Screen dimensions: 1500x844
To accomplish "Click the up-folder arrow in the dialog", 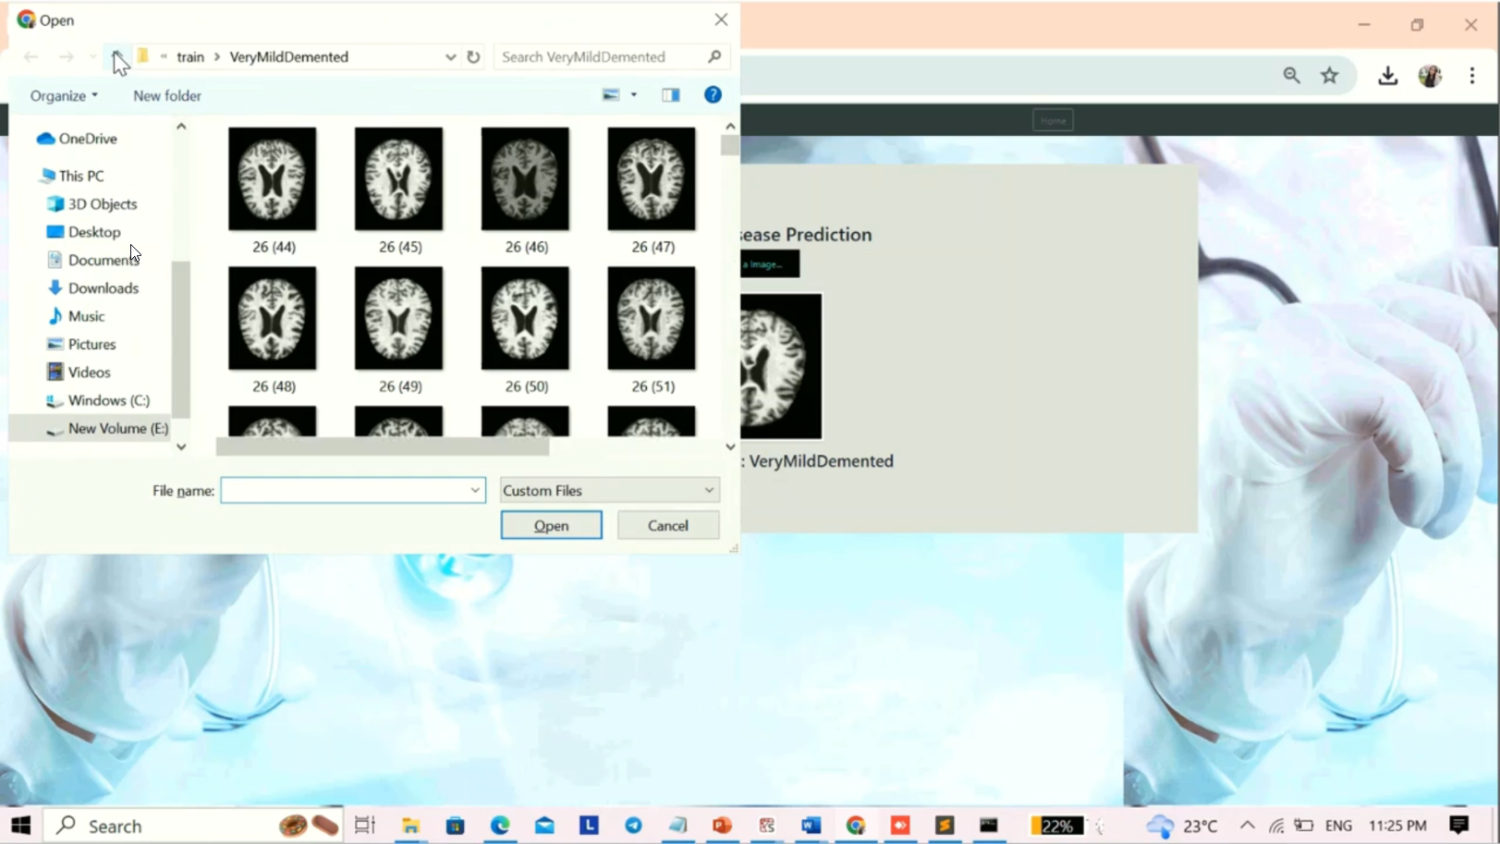I will tap(117, 56).
